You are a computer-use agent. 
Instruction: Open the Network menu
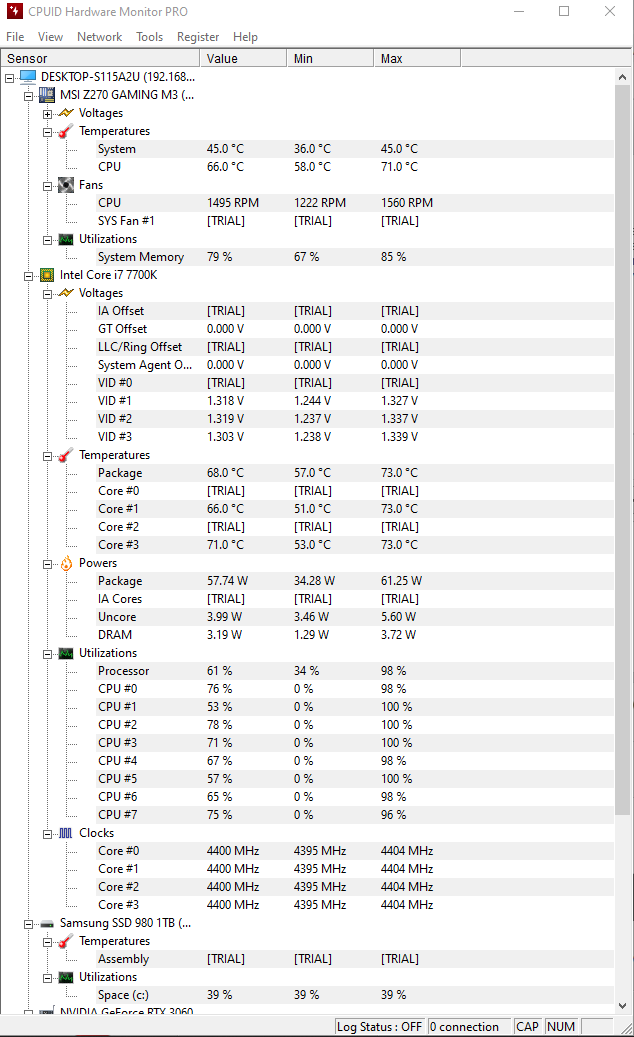[x=99, y=37]
